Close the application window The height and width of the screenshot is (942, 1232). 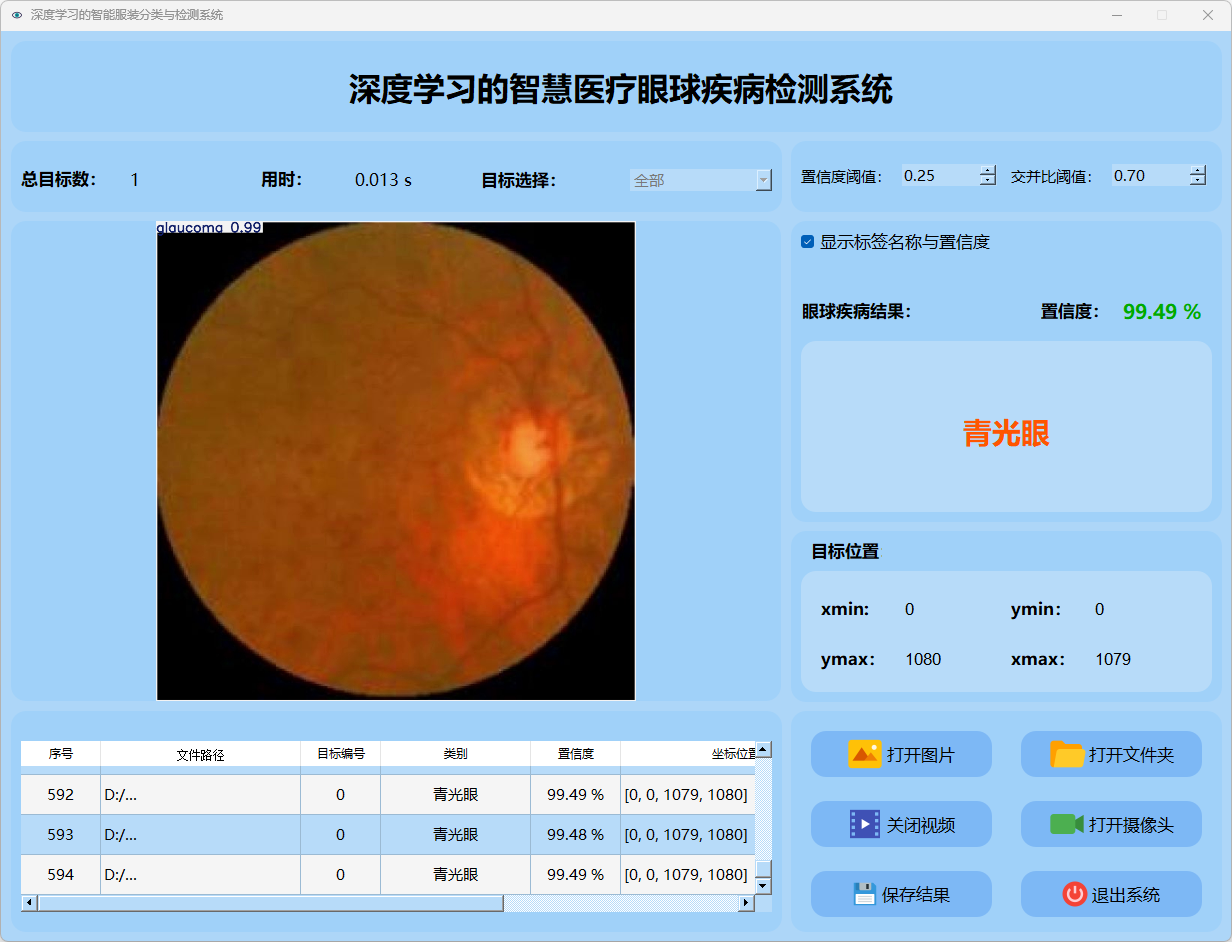coord(1207,15)
